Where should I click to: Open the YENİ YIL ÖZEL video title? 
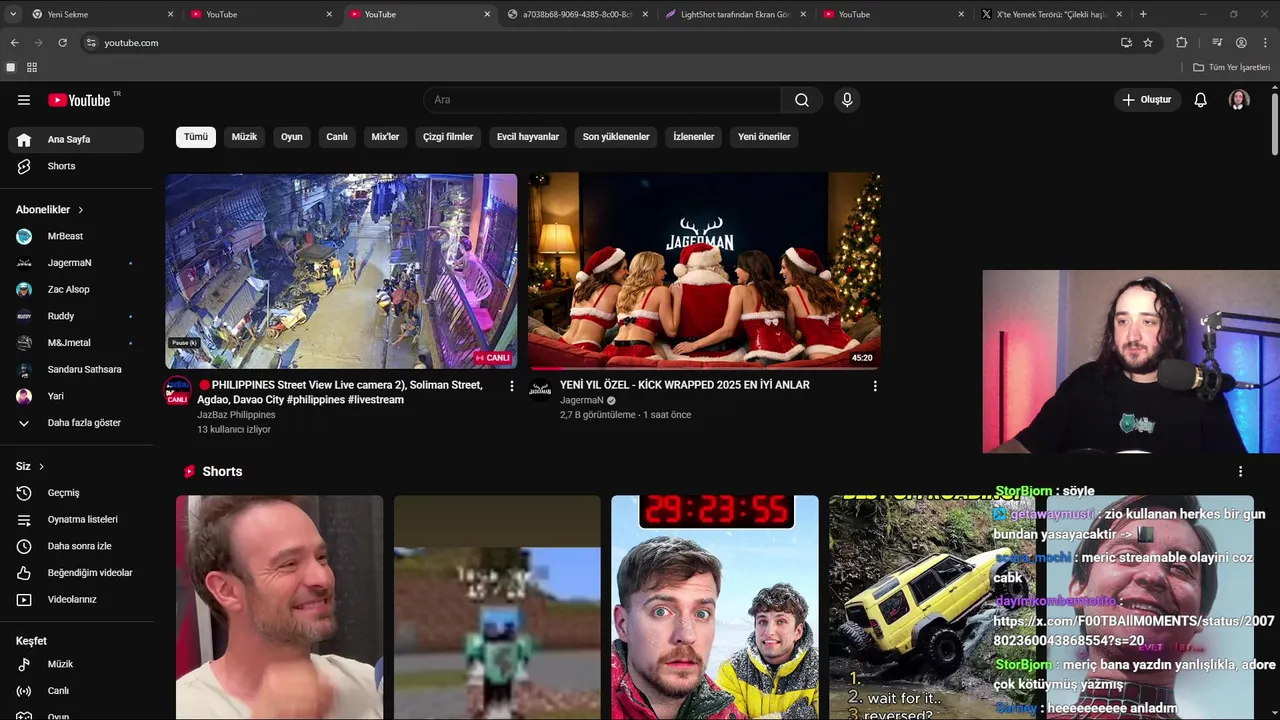click(685, 385)
